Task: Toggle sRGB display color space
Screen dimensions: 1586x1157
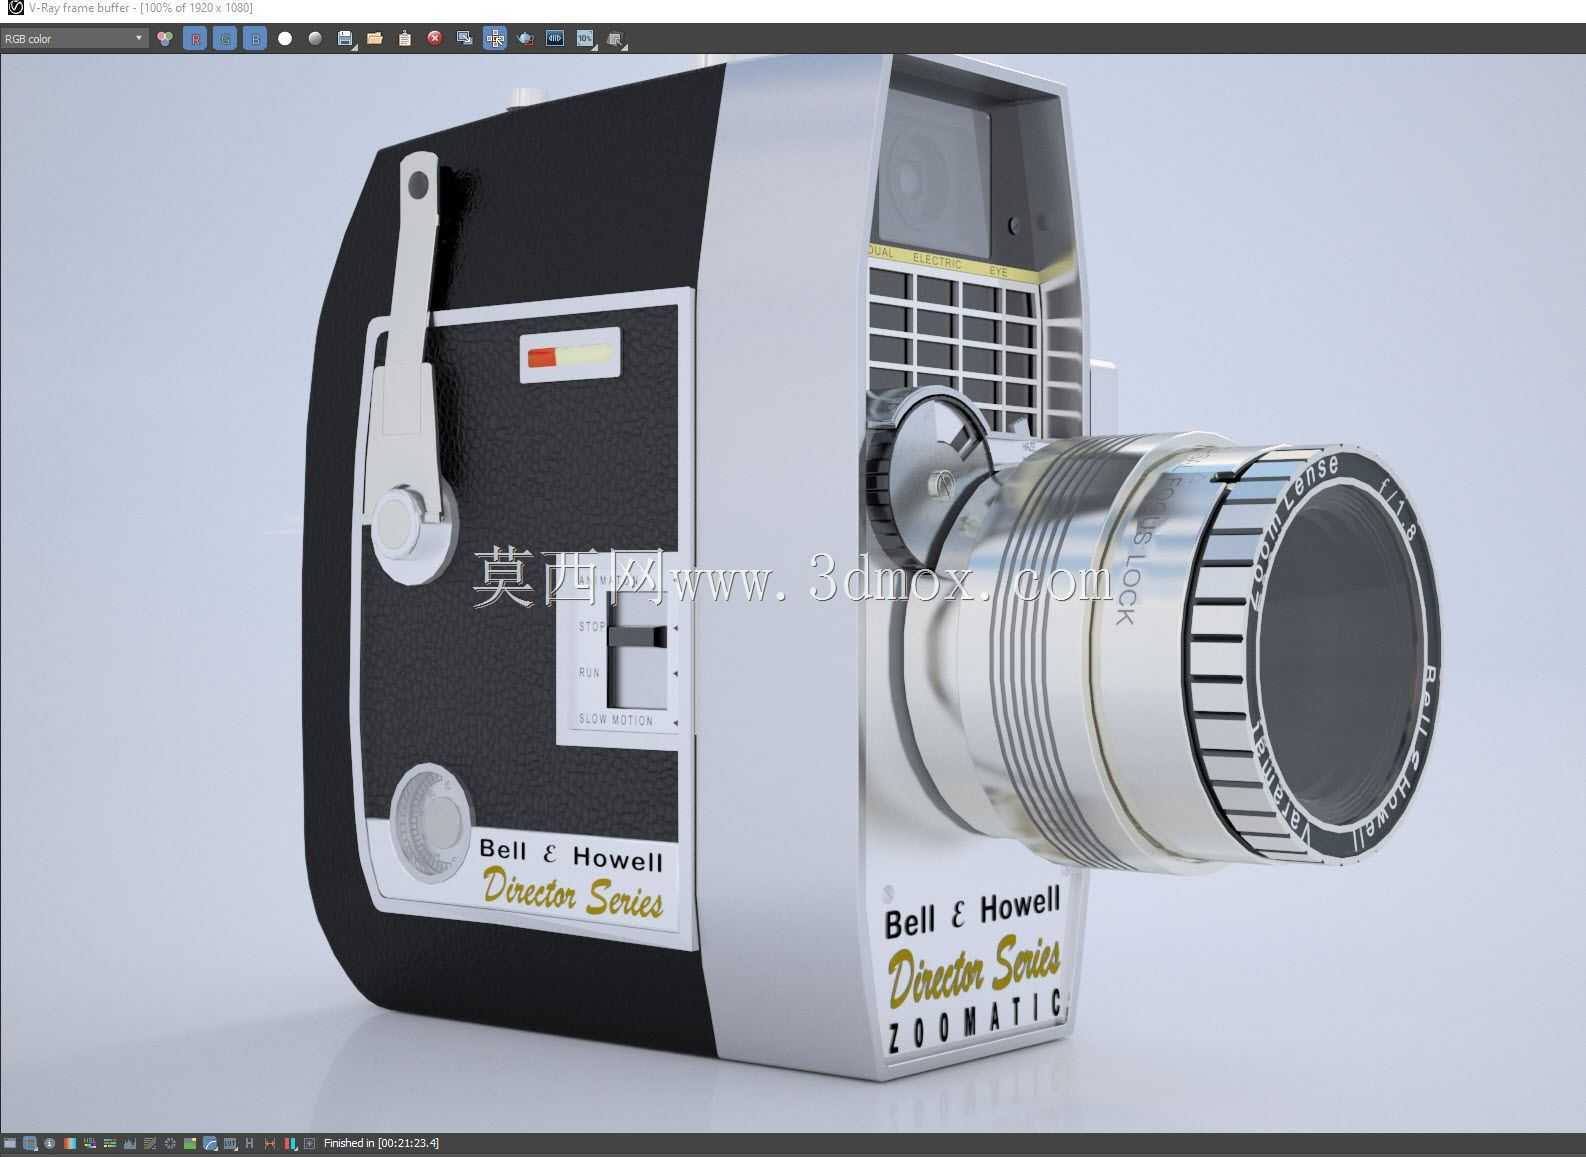Action: [x=210, y=1143]
